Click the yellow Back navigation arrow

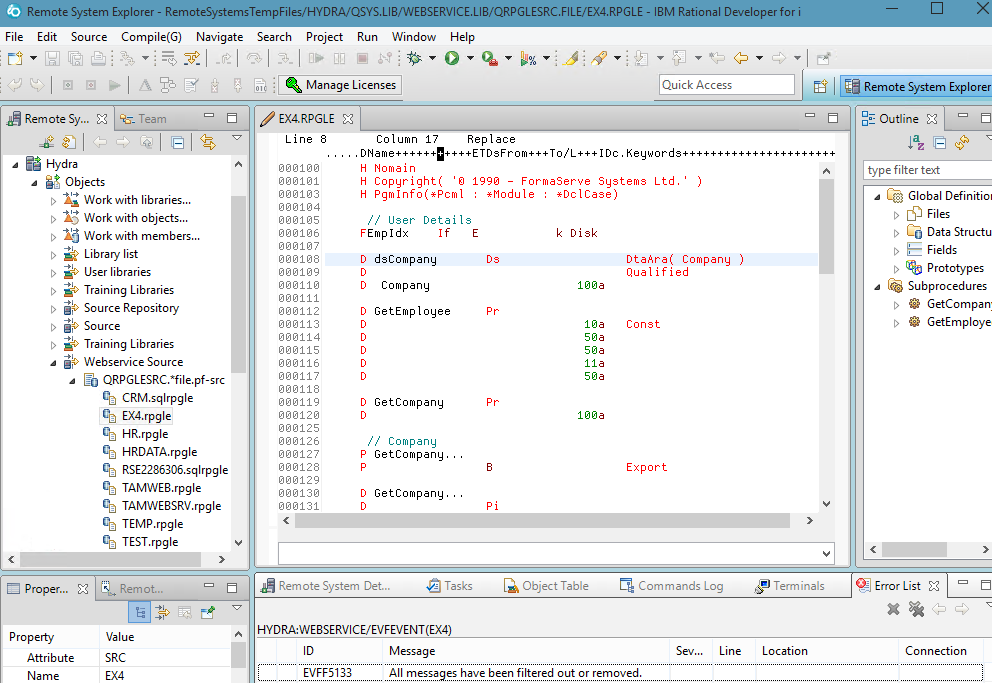741,59
